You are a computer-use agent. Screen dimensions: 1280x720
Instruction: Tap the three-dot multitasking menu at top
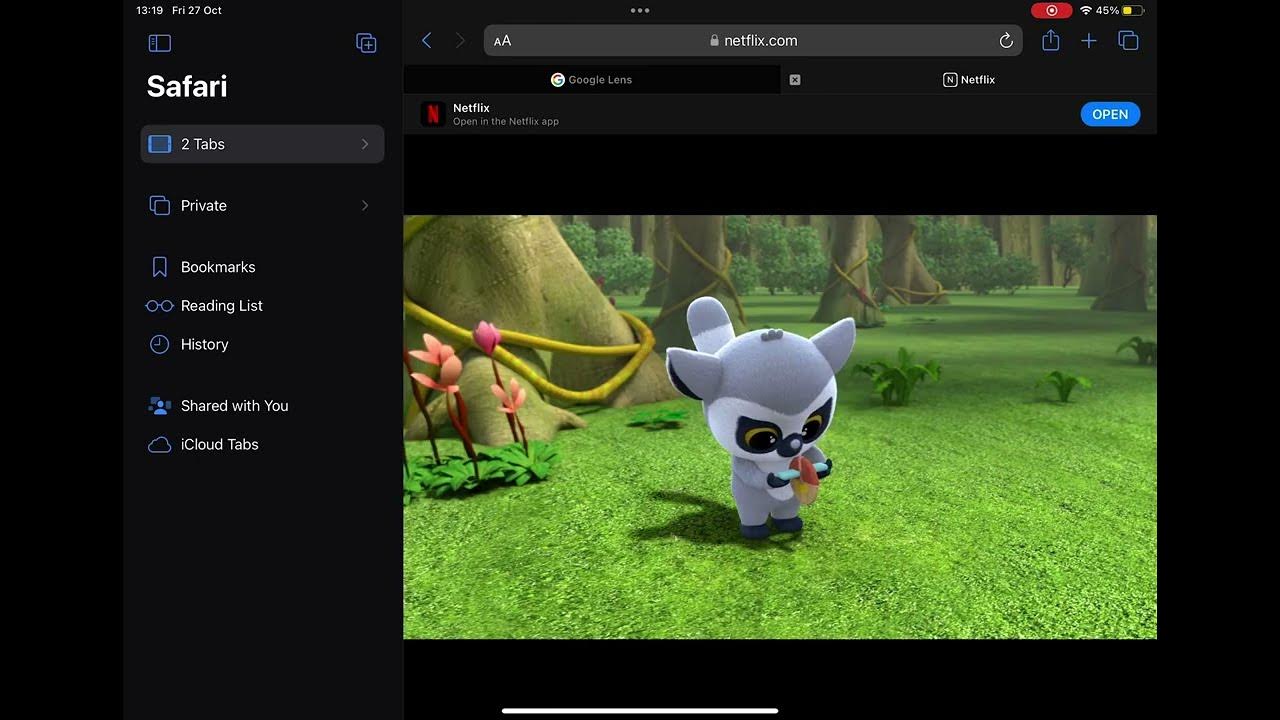(640, 10)
